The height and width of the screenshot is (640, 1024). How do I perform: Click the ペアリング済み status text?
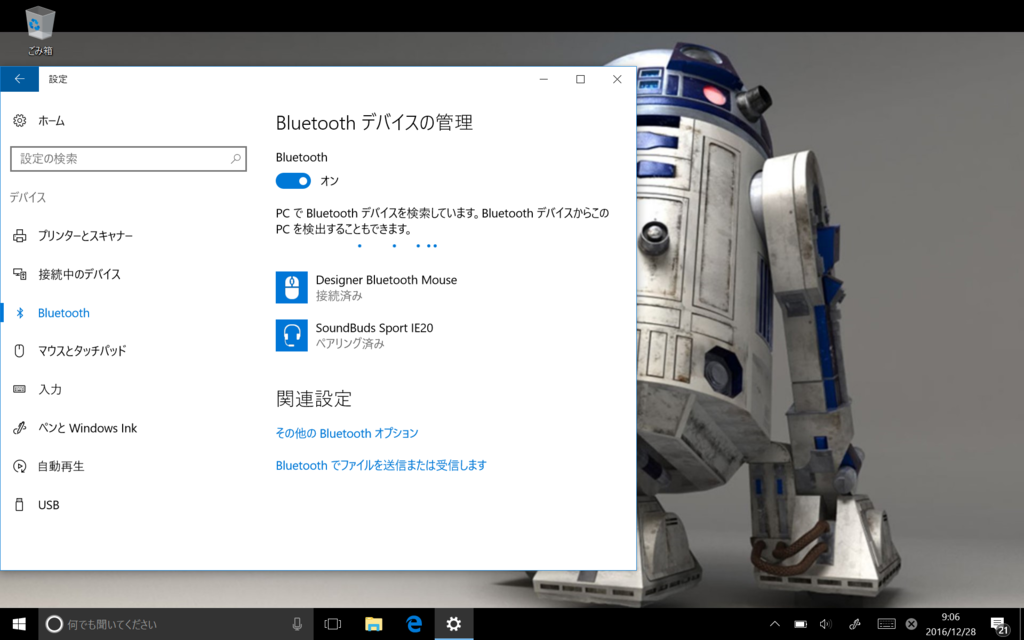[350, 344]
